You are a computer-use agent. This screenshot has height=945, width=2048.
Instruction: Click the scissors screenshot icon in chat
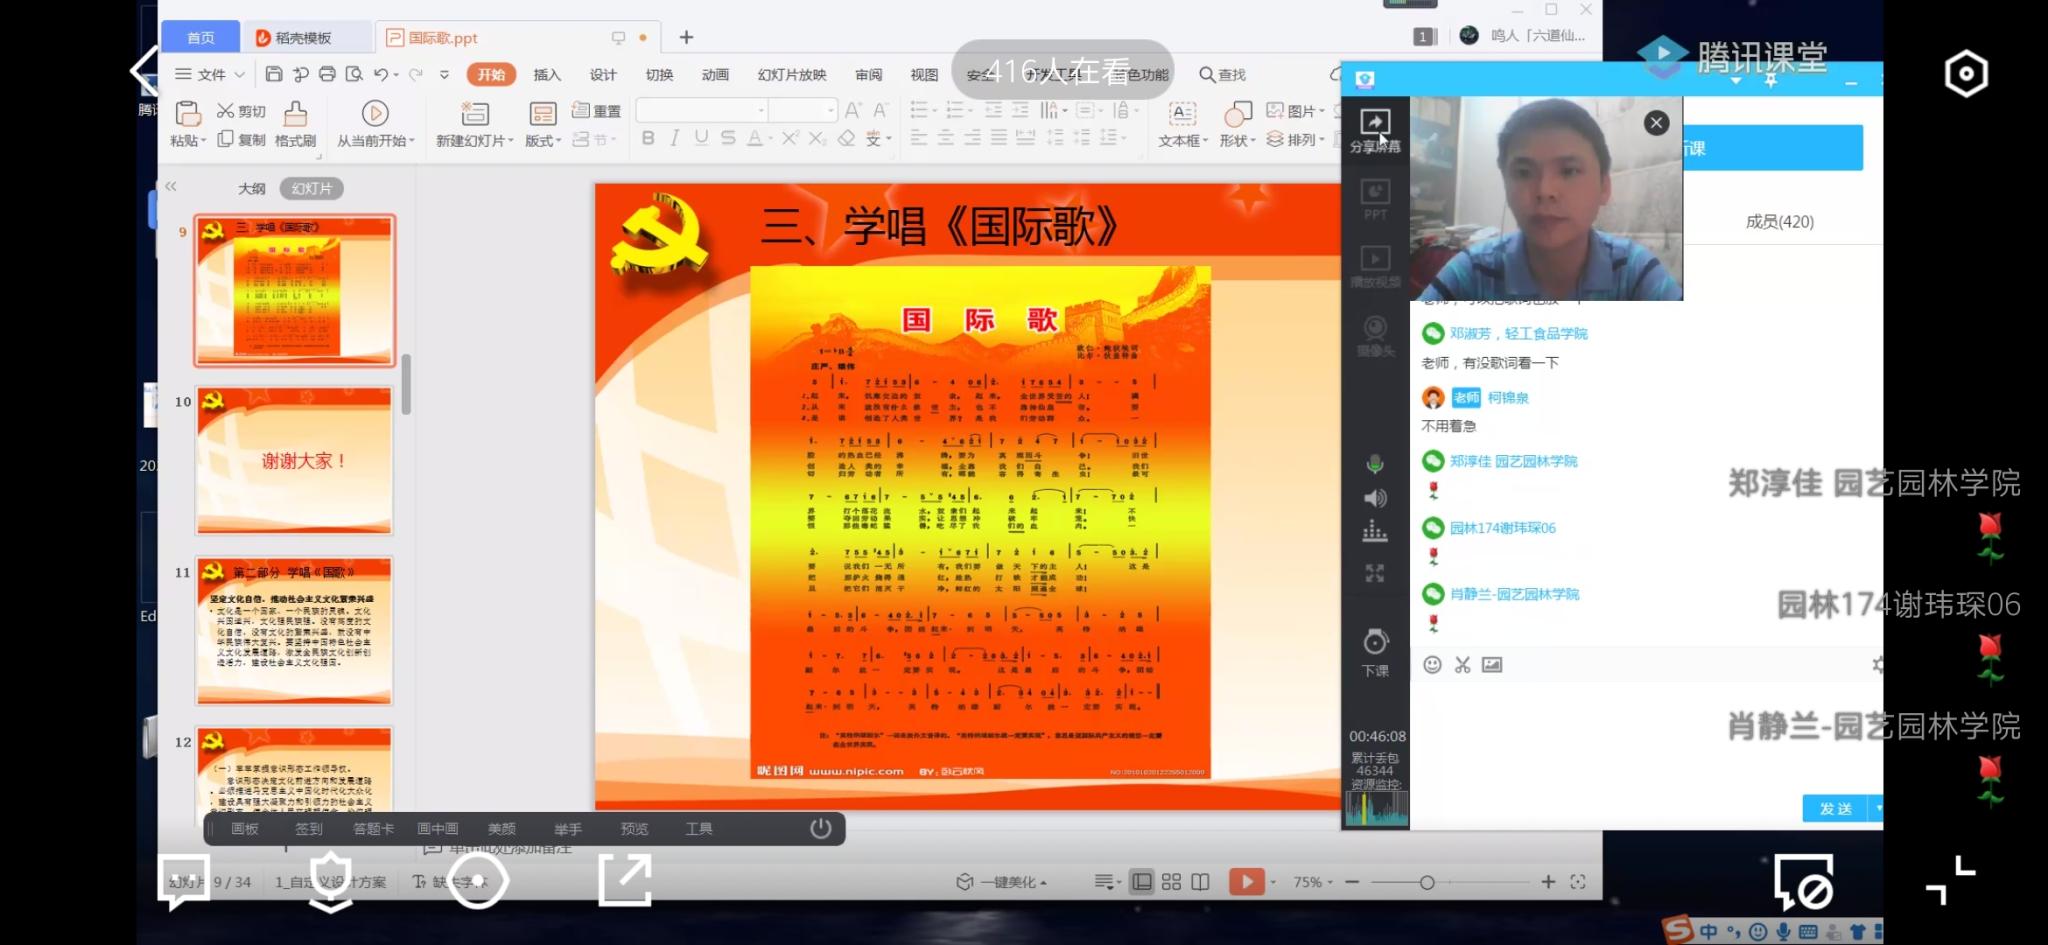pyautogui.click(x=1462, y=665)
